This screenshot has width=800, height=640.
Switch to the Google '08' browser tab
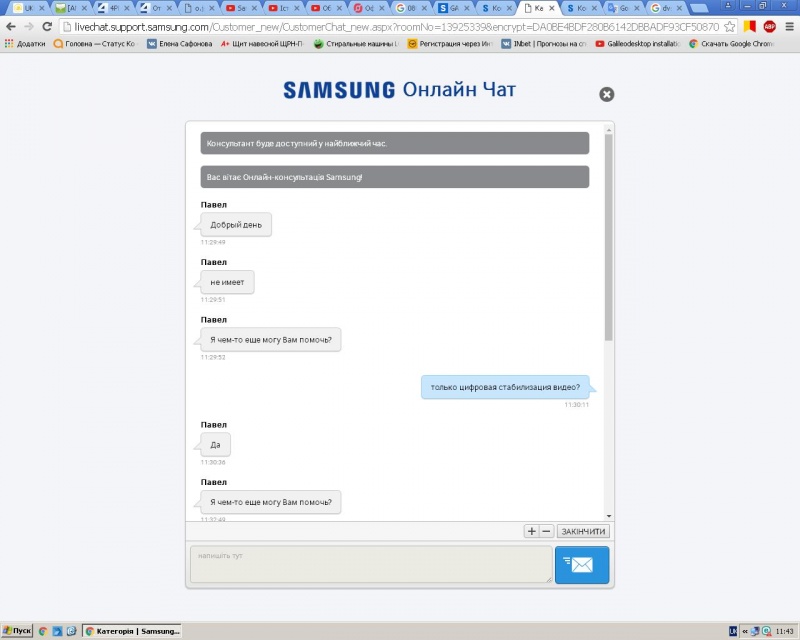pos(411,8)
